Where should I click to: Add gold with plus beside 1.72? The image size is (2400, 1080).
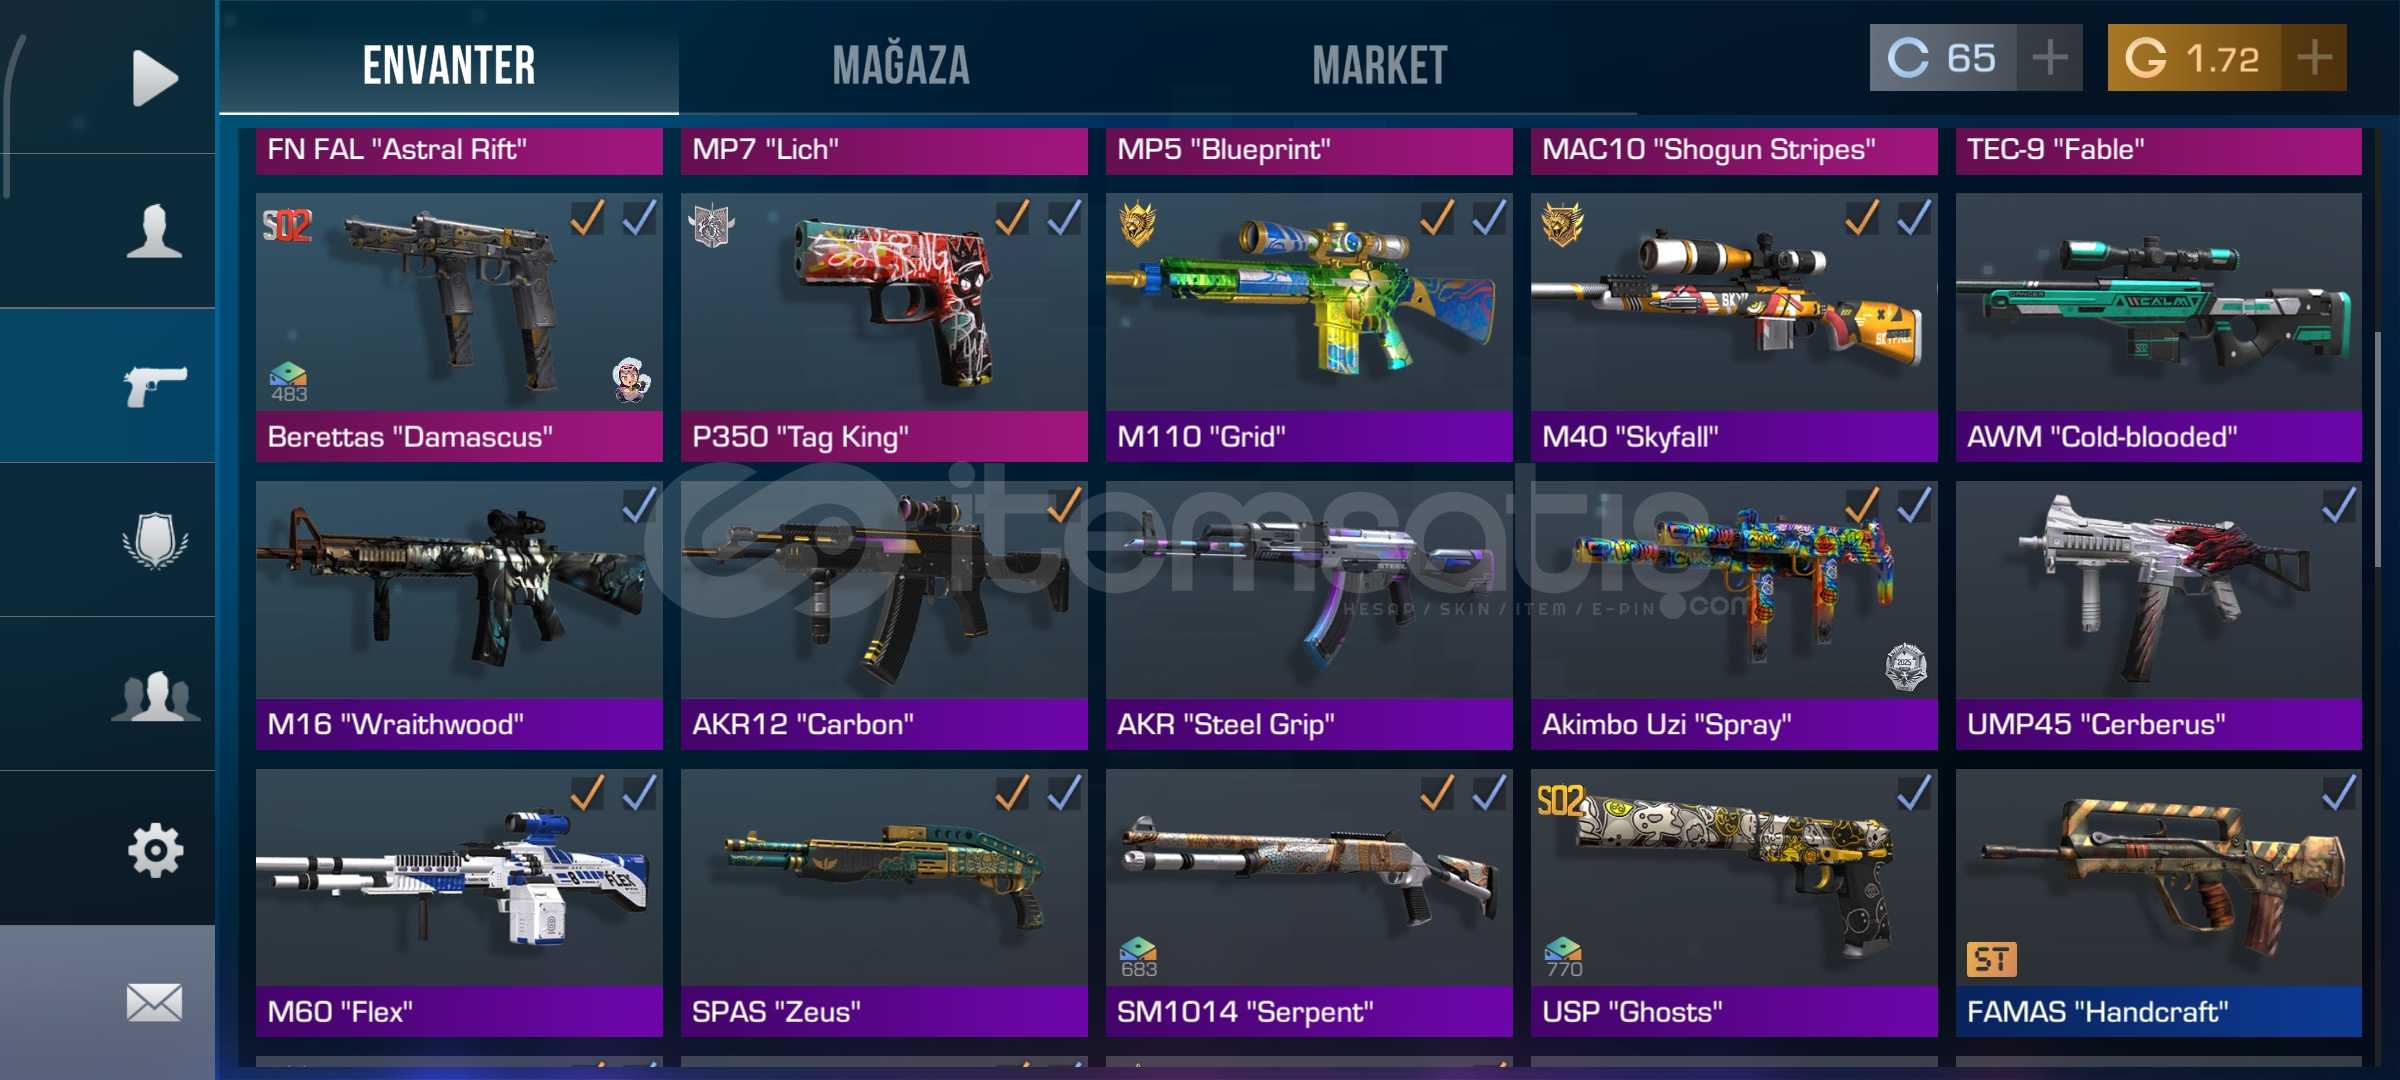(2314, 58)
